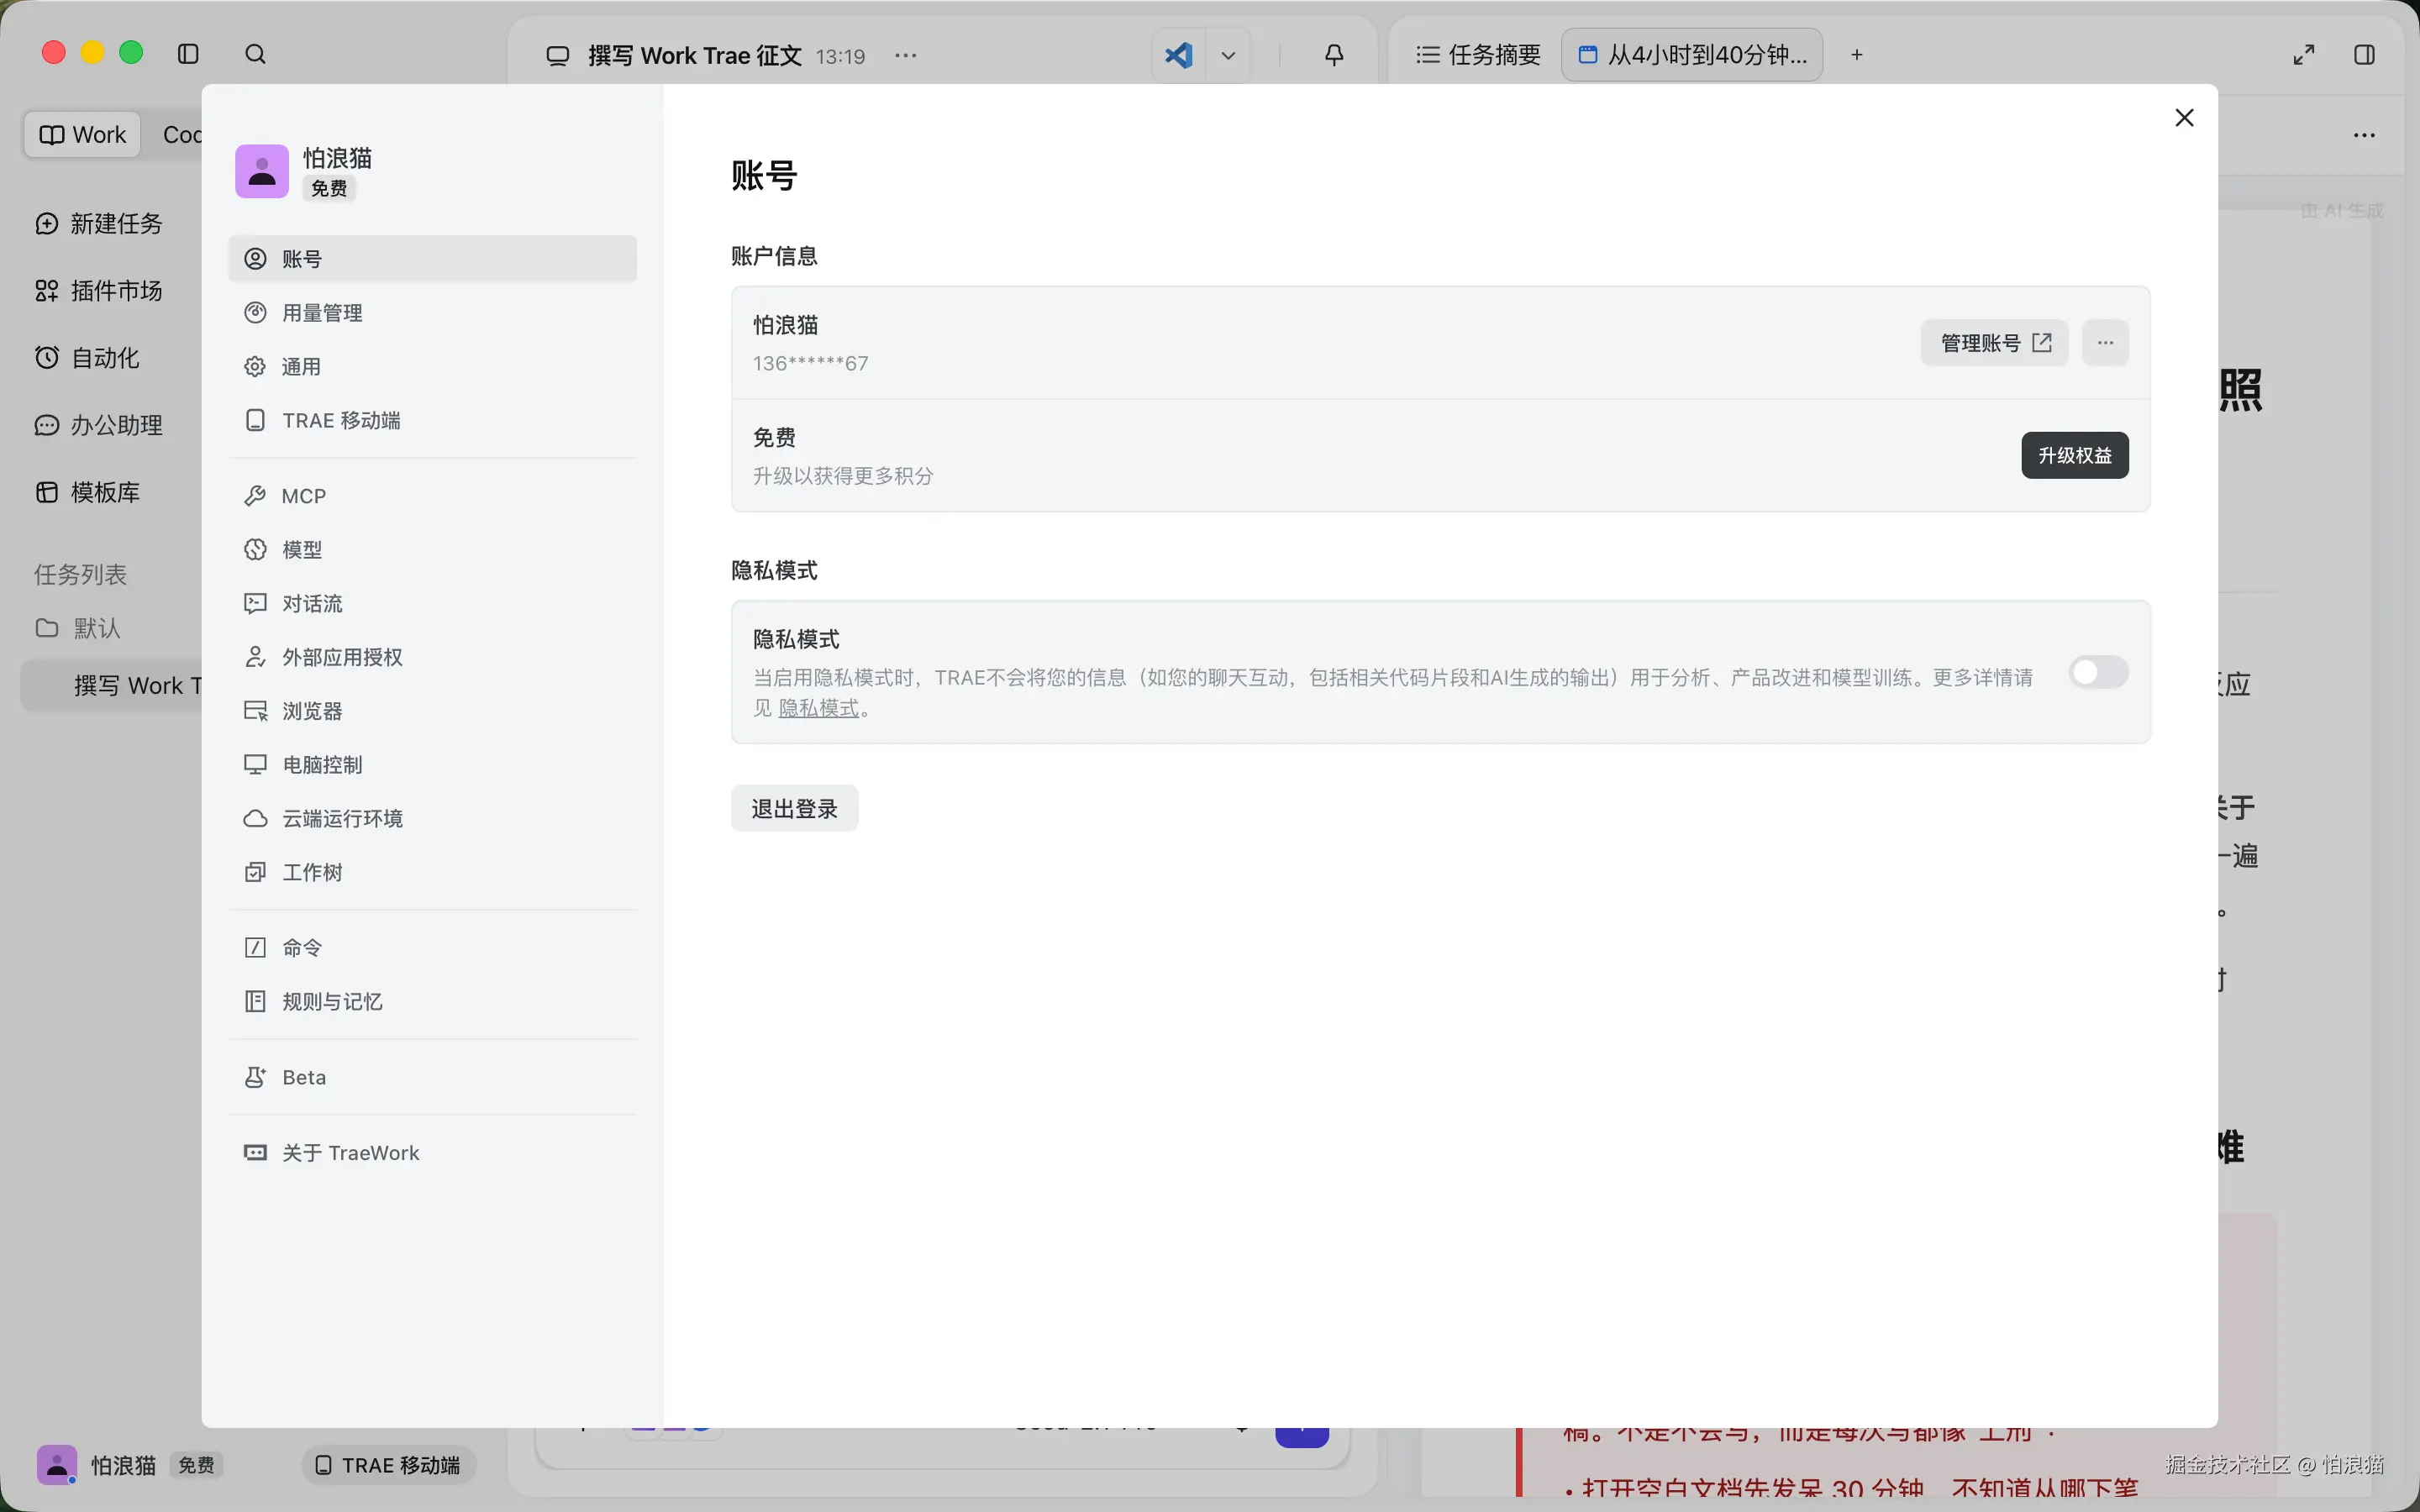Viewport: 2420px width, 1512px height.
Task: Select the 默认 folder in task list
Action: coord(78,628)
